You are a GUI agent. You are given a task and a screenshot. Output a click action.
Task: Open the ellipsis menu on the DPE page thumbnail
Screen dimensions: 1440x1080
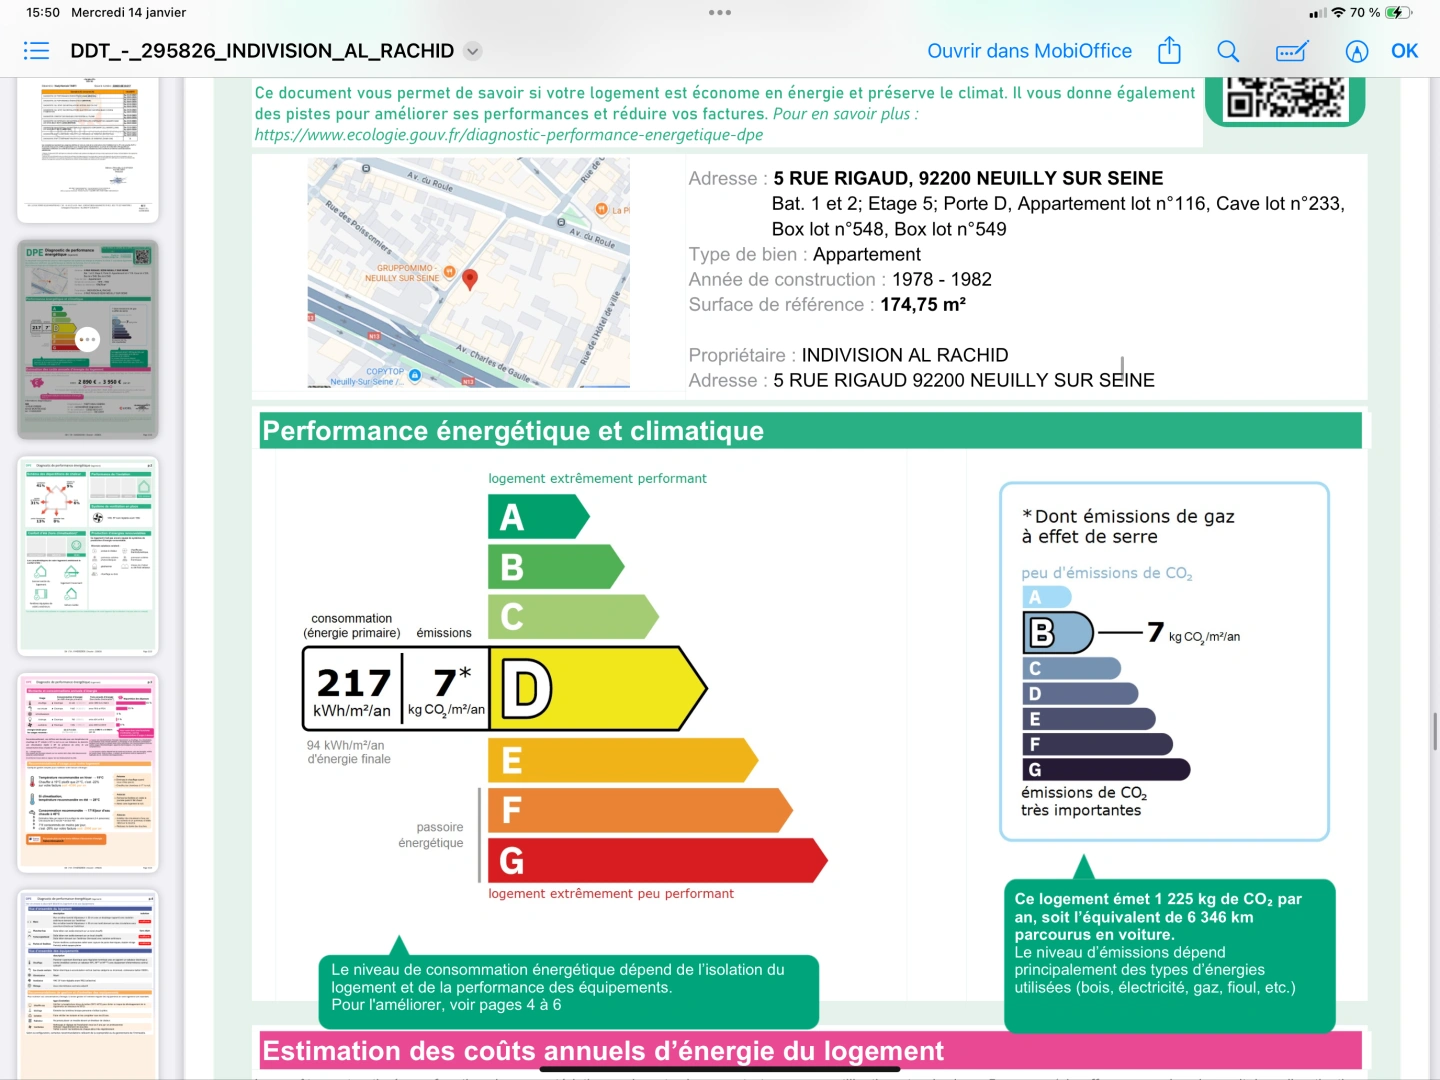click(x=88, y=339)
